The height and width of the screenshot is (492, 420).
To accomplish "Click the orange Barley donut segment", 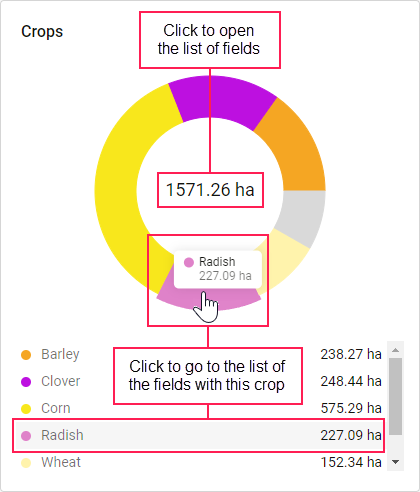I will click(295, 149).
